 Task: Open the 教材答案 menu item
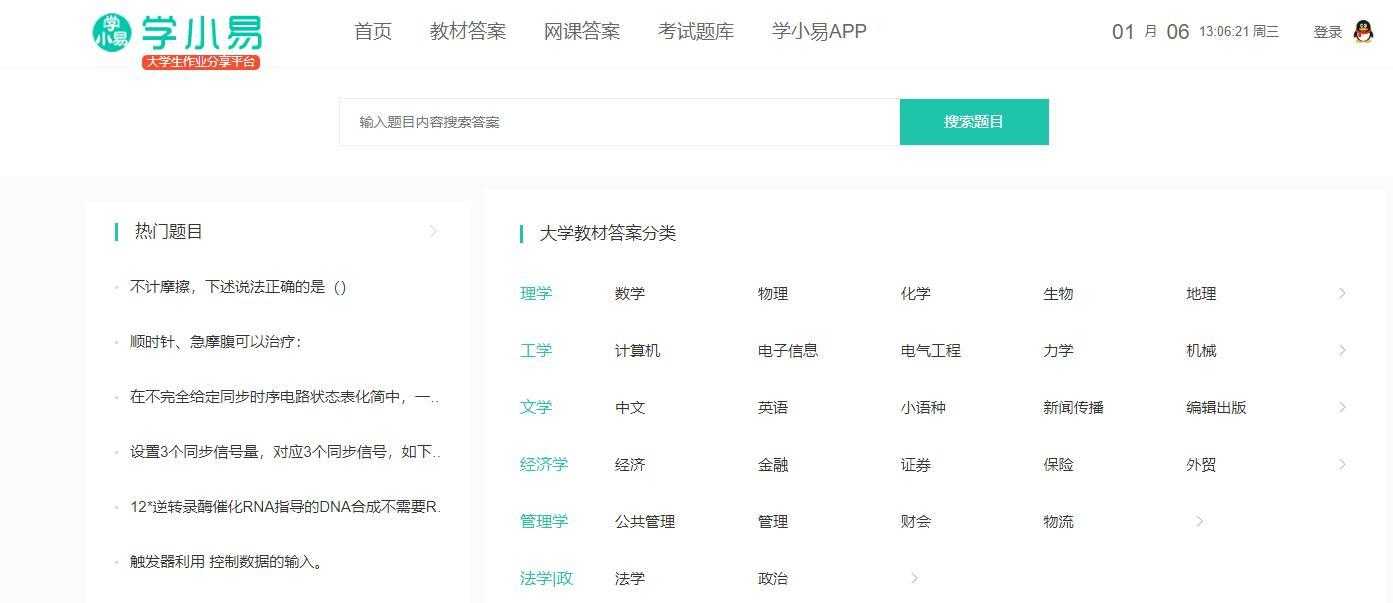tap(468, 31)
